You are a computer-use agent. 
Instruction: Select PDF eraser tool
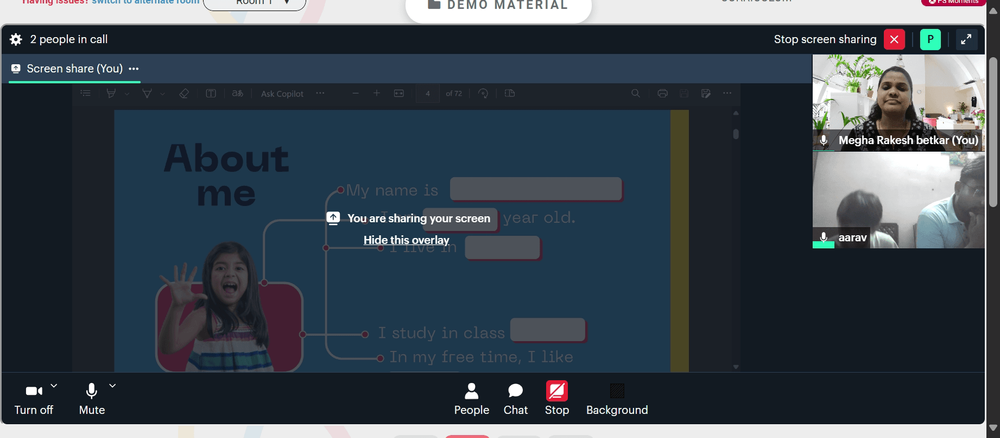184,94
